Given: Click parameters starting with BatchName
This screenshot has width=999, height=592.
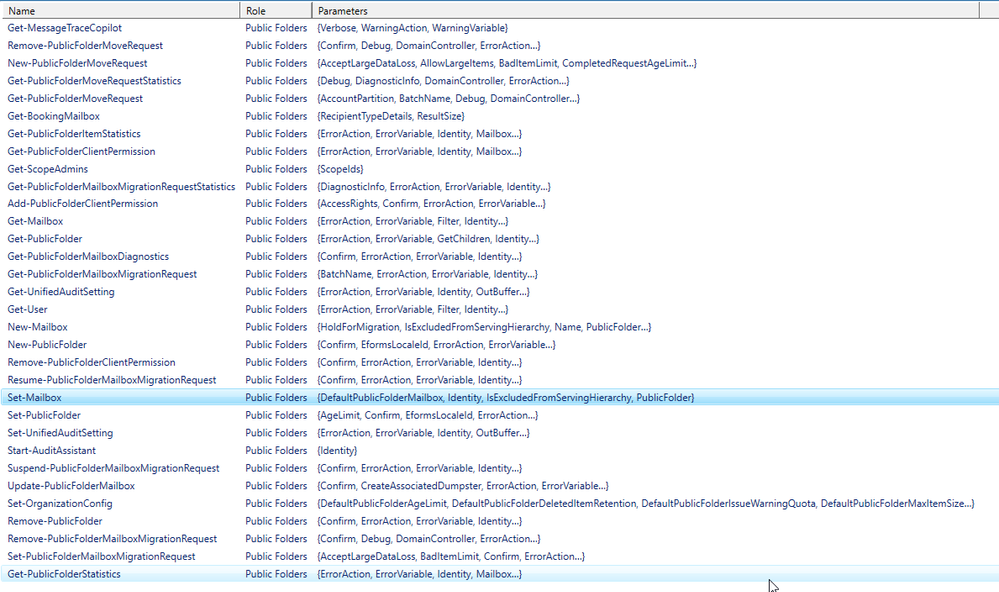Looking at the screenshot, I should click(x=427, y=274).
